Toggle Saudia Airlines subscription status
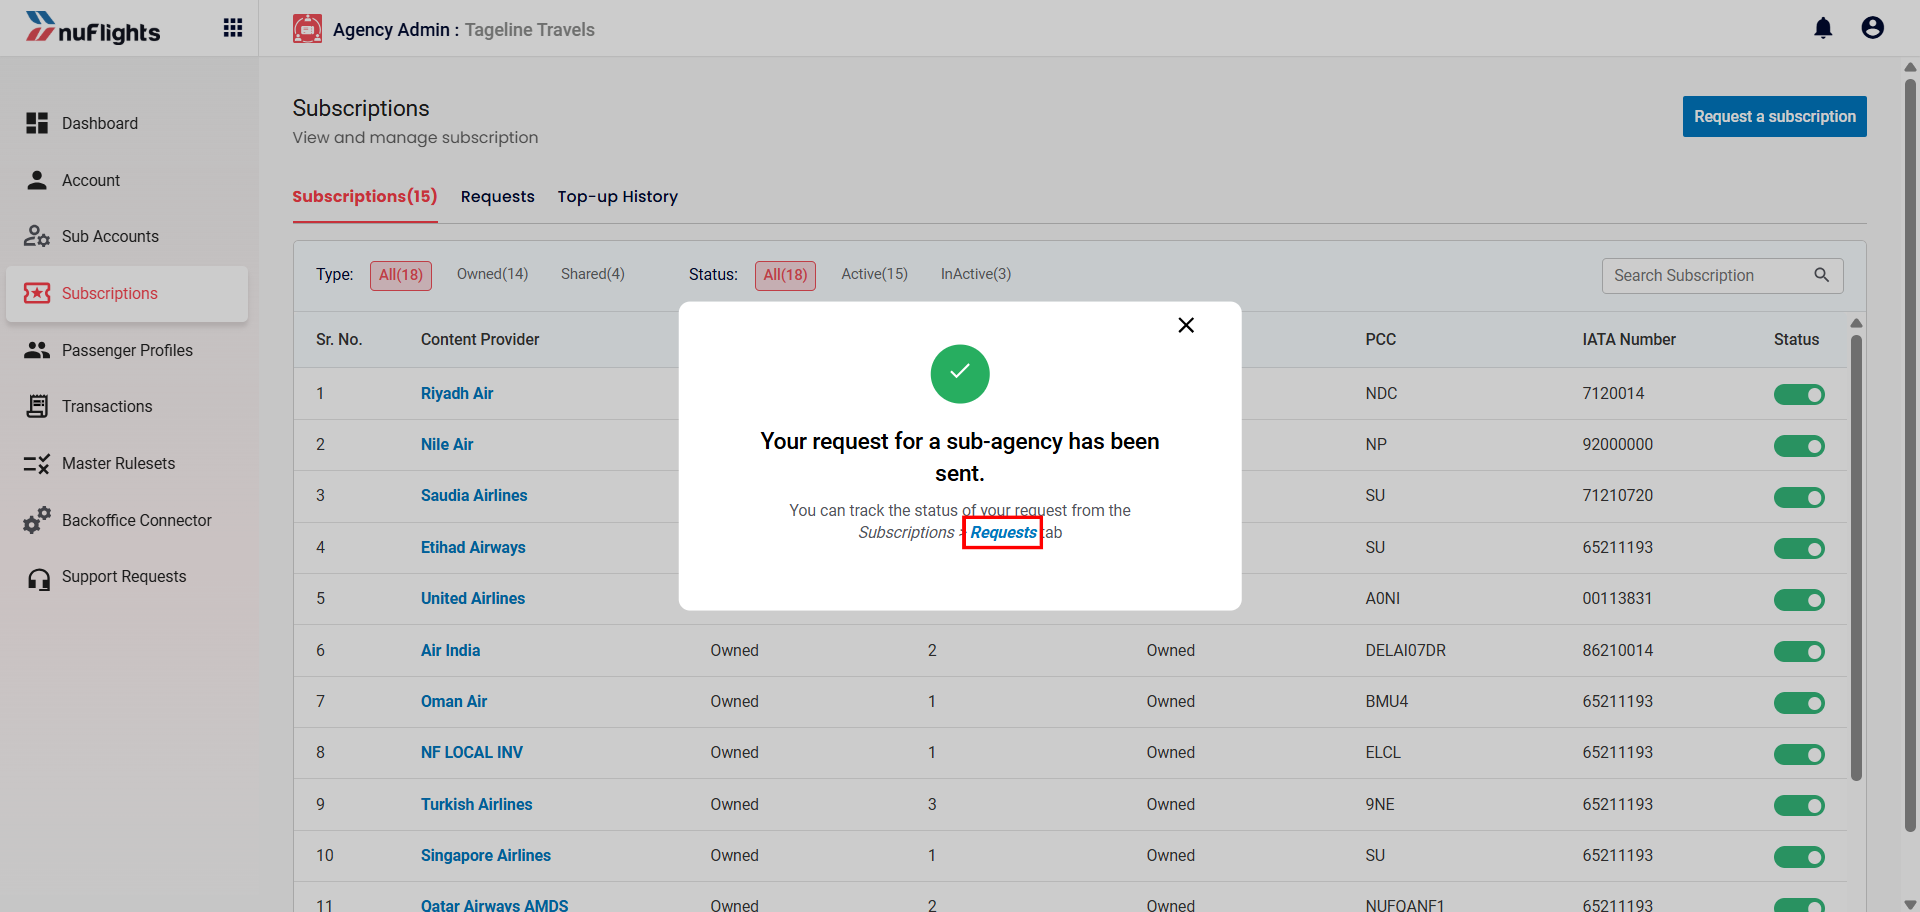1920x912 pixels. tap(1799, 497)
